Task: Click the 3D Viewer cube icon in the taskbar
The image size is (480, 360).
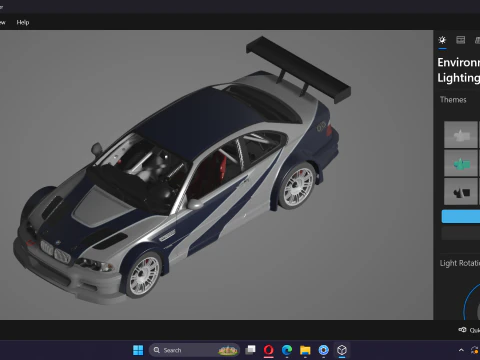Action: pos(342,350)
